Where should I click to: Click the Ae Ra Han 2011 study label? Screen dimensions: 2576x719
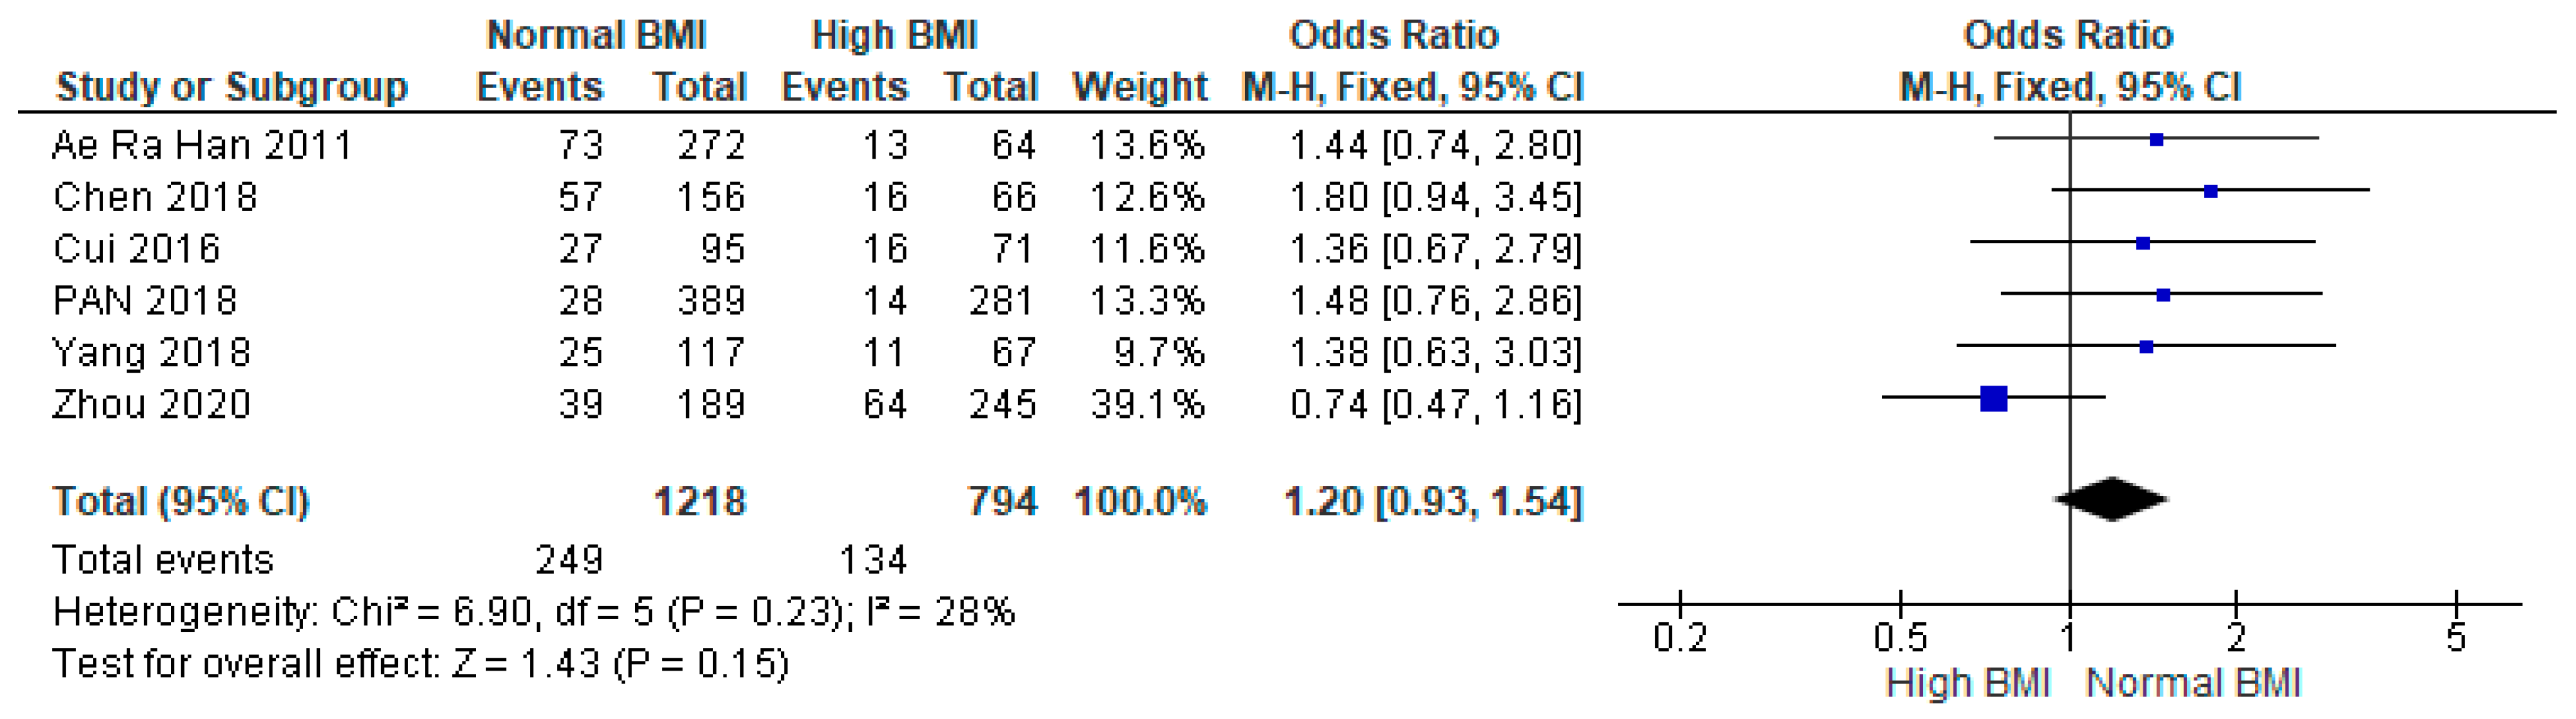202,146
